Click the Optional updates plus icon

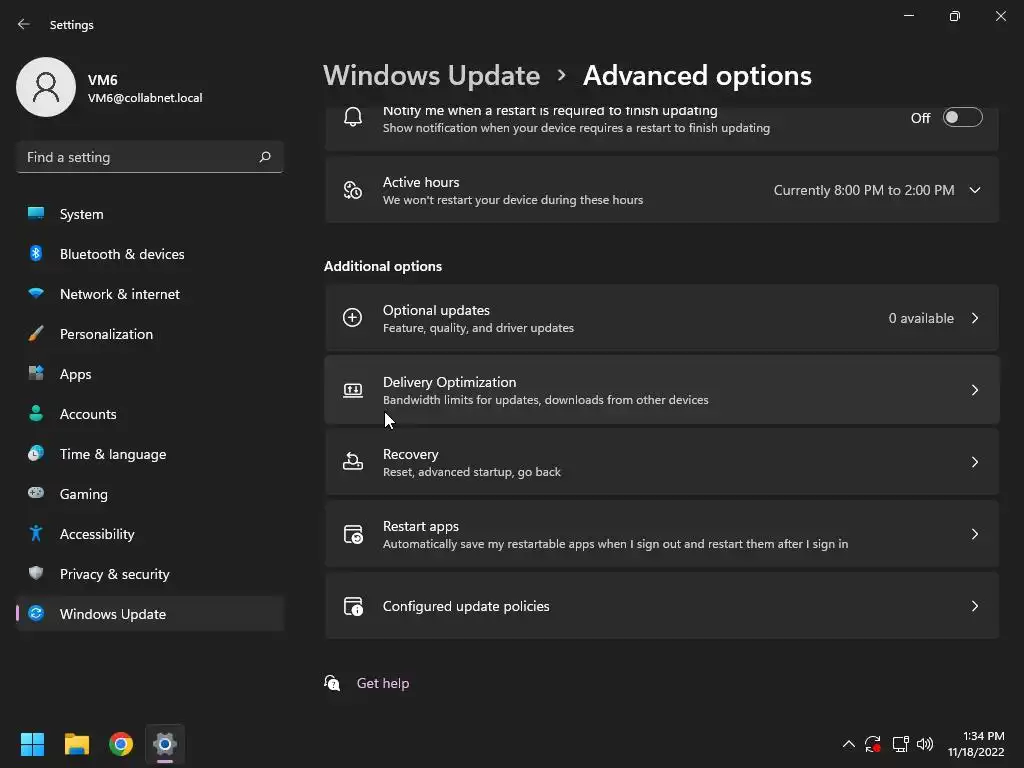tap(353, 318)
